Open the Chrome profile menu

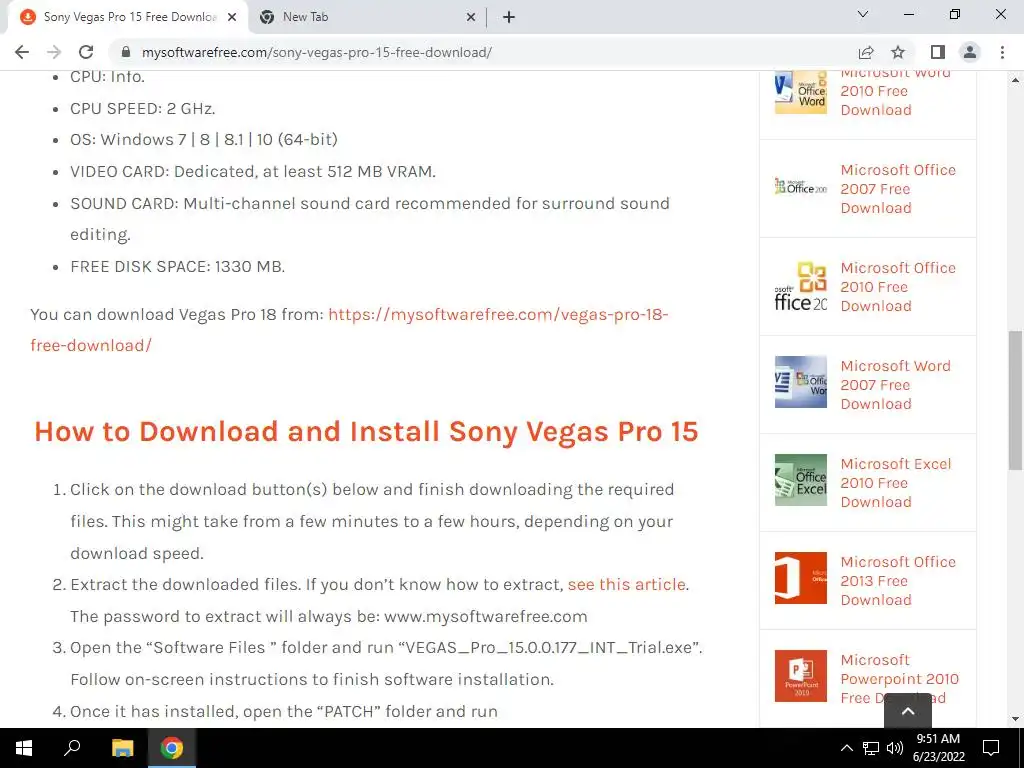tap(970, 52)
